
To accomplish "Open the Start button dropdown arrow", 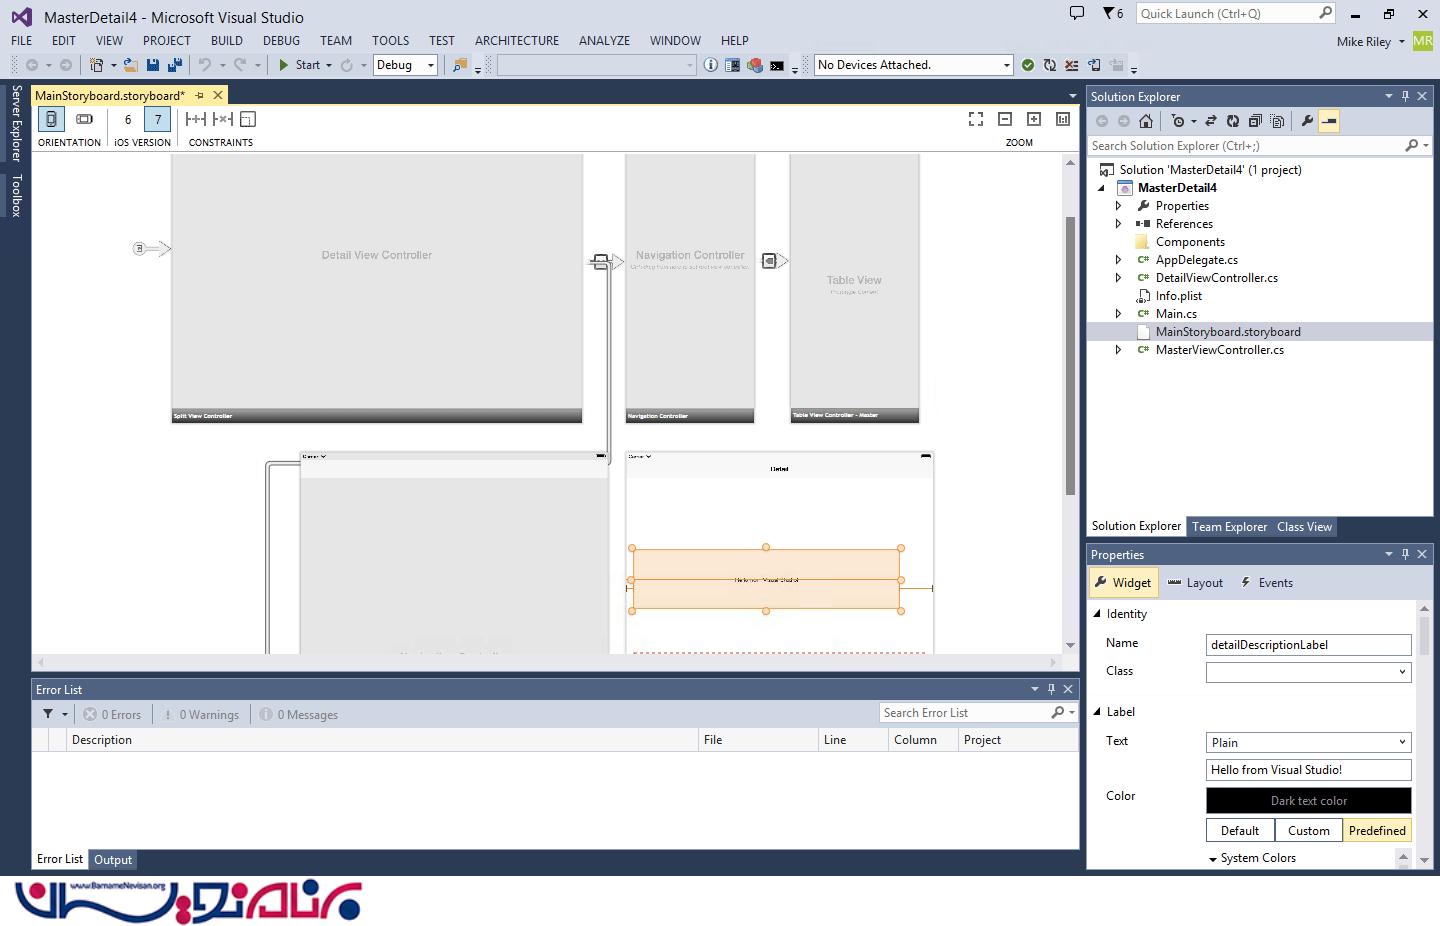I will tap(329, 65).
